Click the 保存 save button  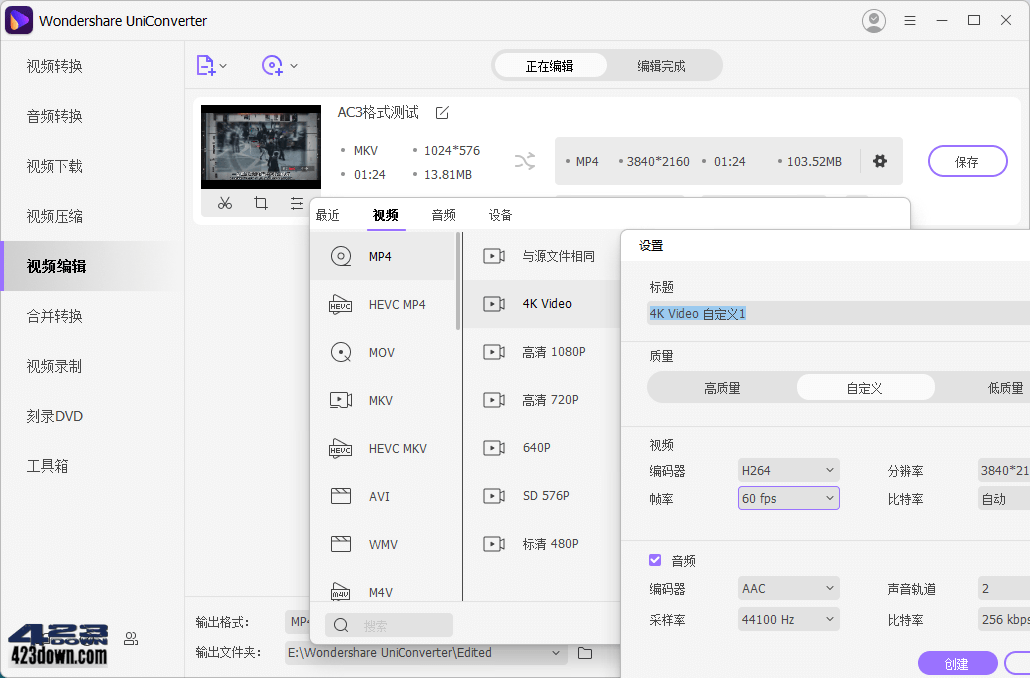point(966,161)
